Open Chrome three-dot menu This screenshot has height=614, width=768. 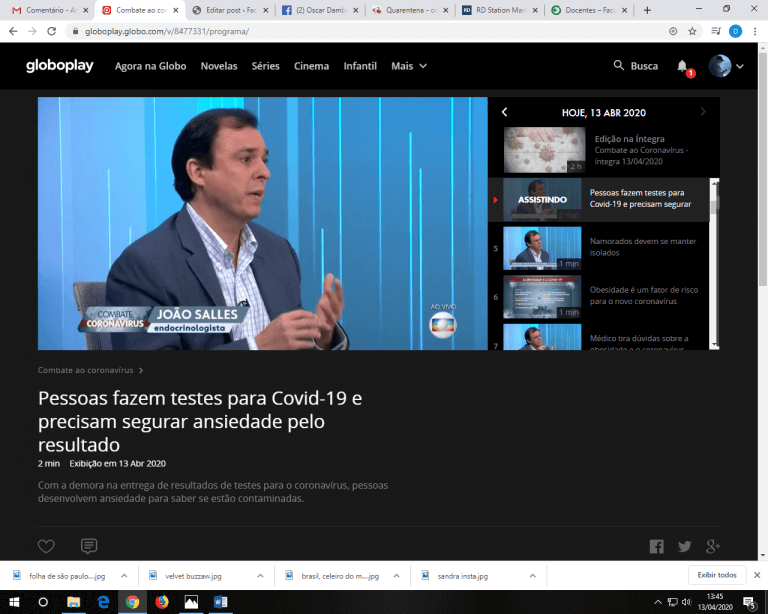coord(755,31)
